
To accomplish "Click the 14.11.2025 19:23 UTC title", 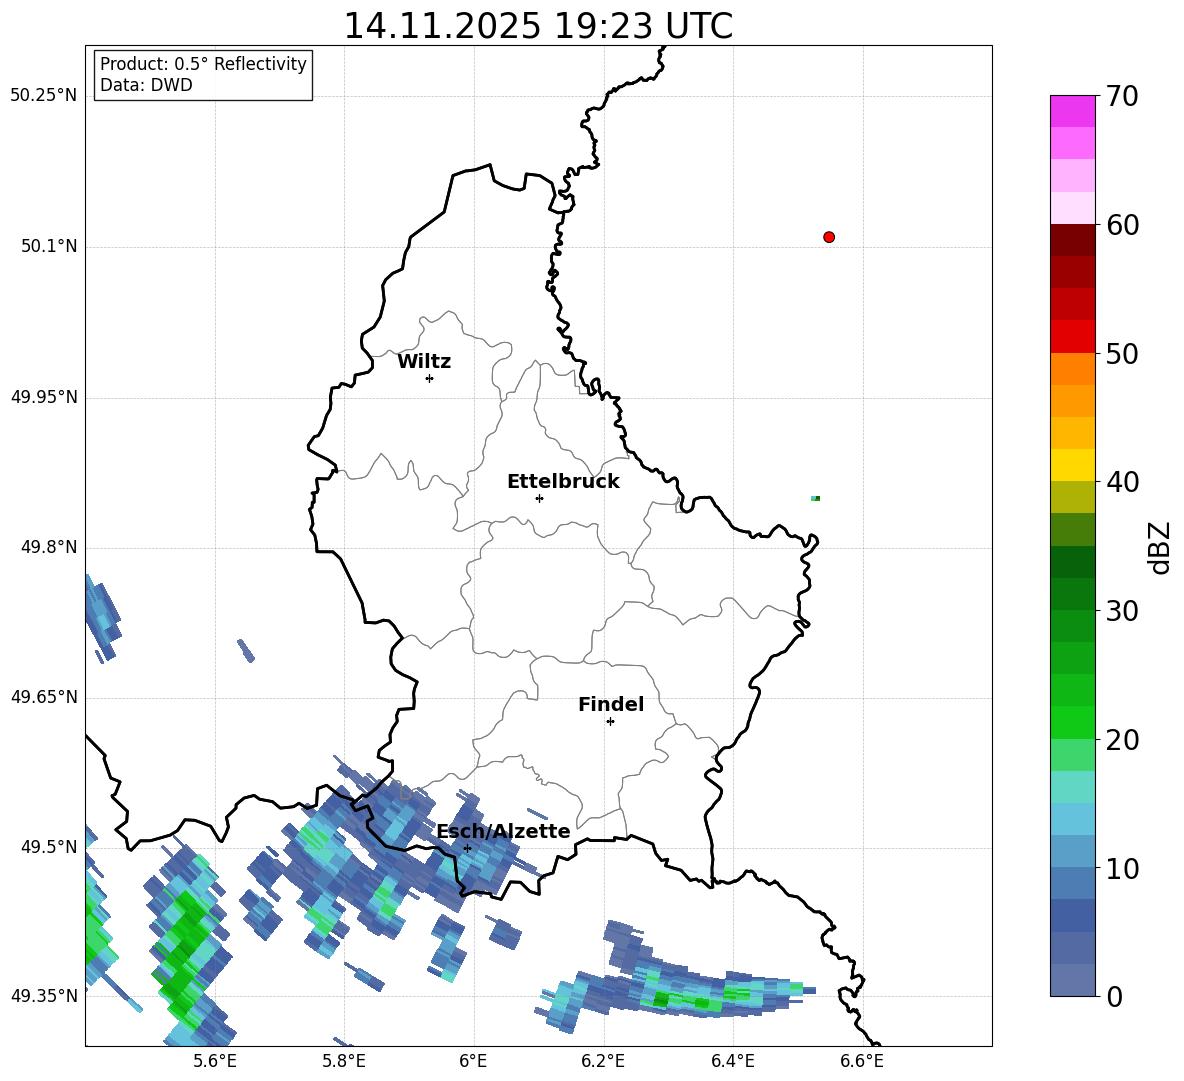I will [538, 26].
